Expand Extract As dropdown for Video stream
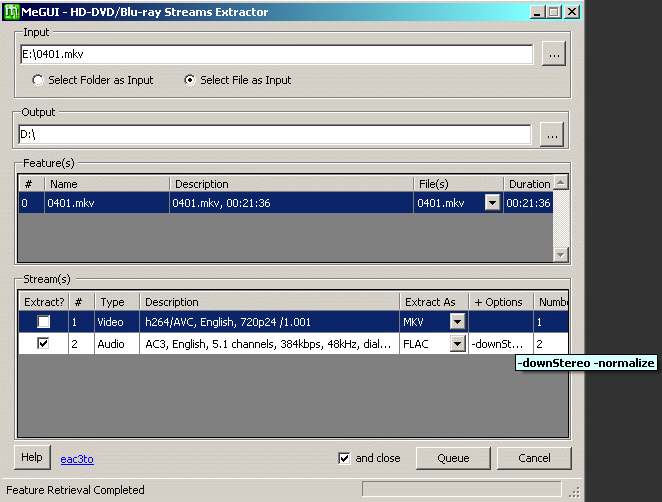Screen dimensions: 662x502 (x=457, y=322)
